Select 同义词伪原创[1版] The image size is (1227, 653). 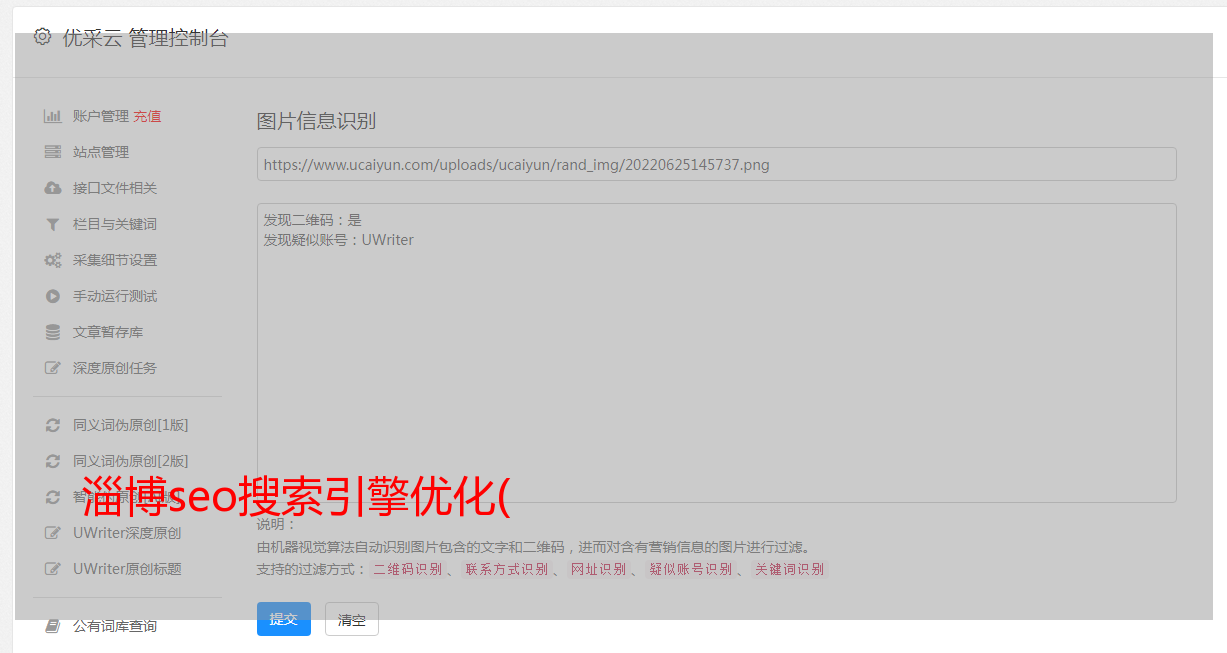(130, 425)
